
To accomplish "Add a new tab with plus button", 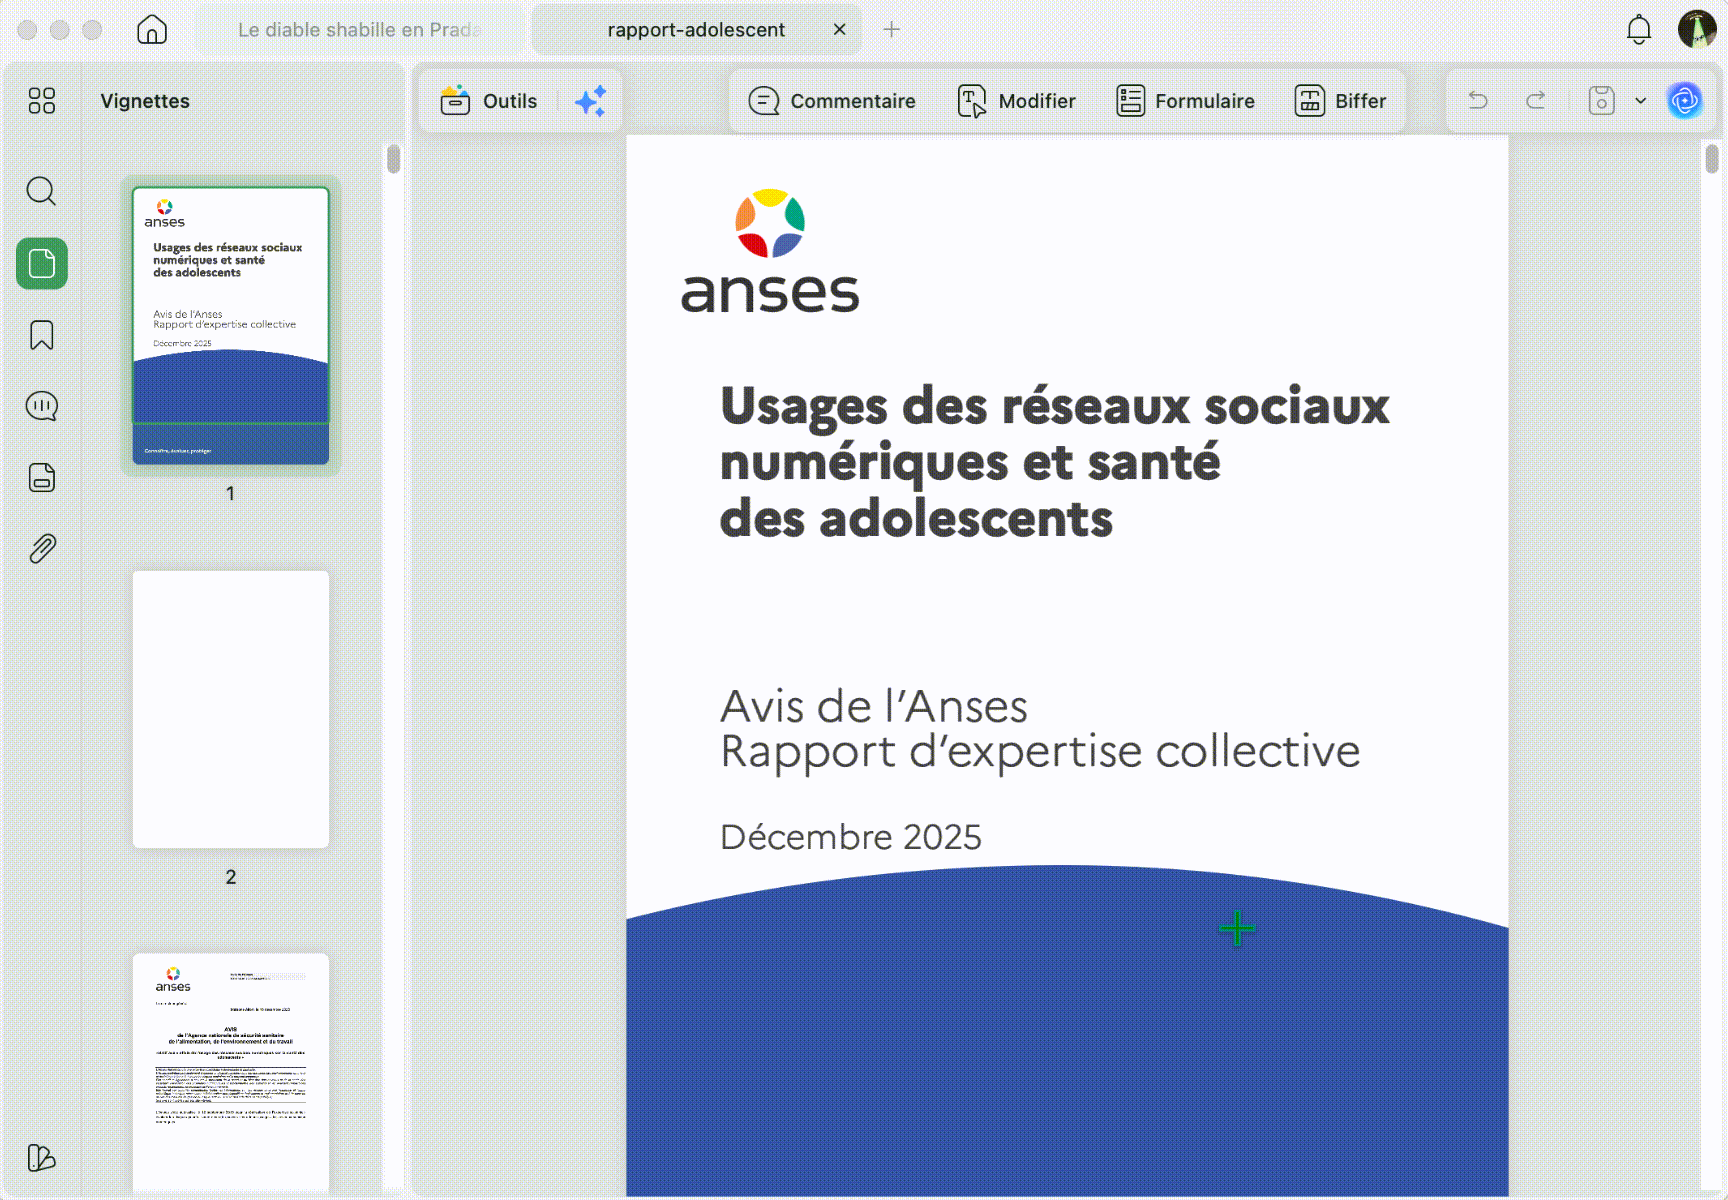I will (x=892, y=29).
